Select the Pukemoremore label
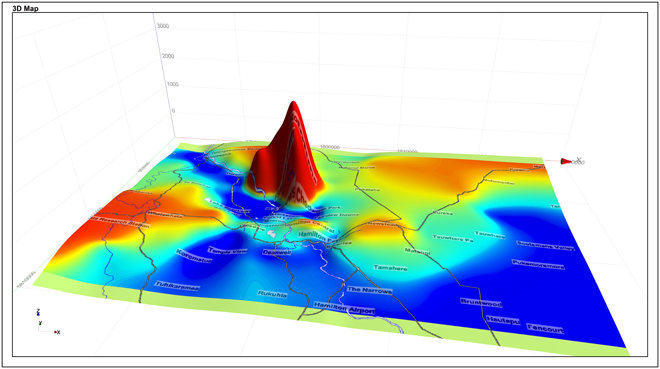Image resolution: width=660 pixels, height=369 pixels. [538, 264]
